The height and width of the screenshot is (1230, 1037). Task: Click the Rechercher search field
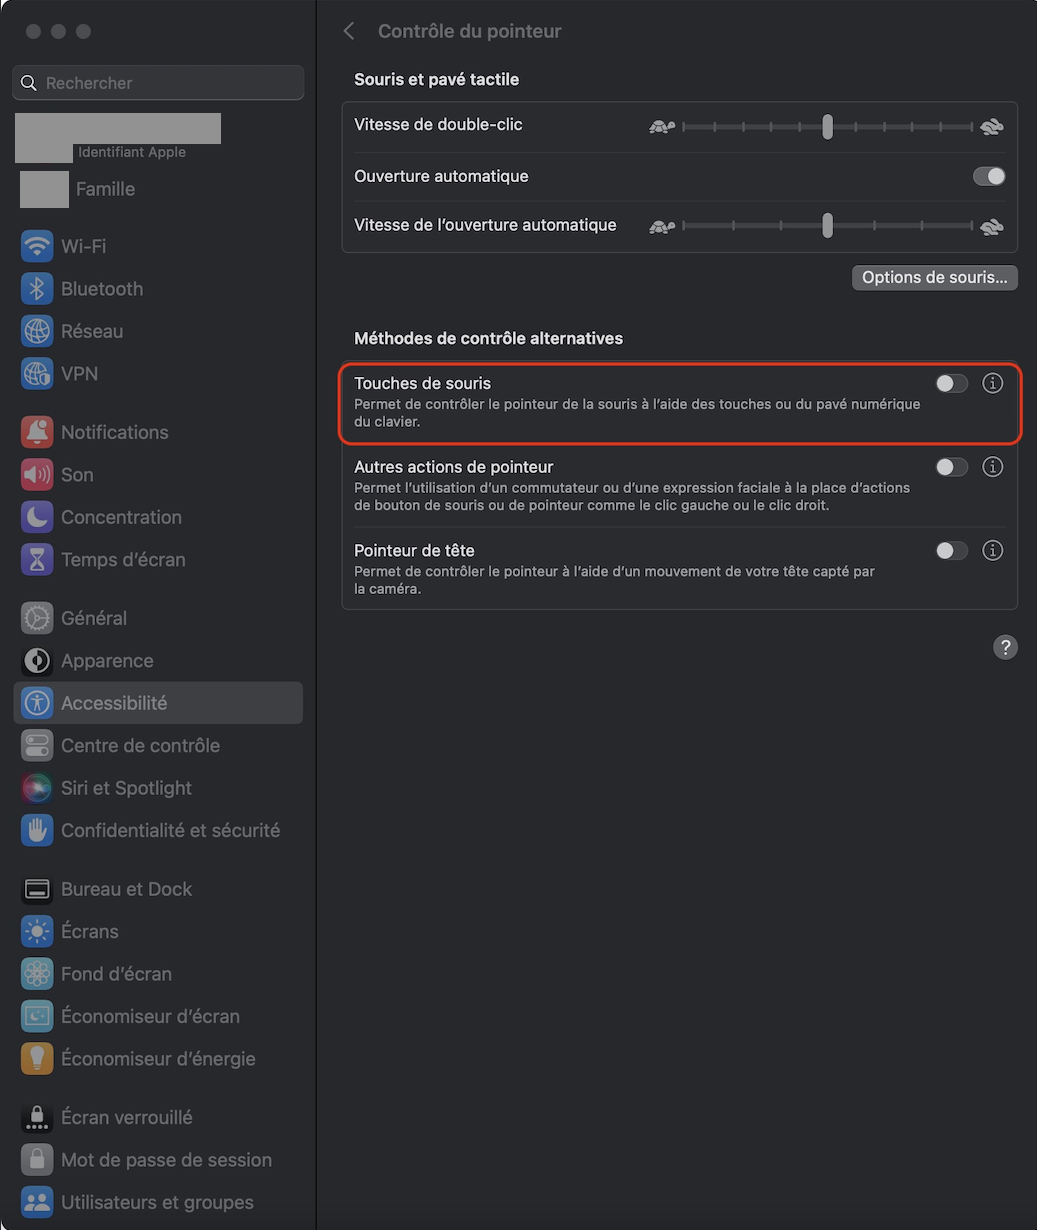160,83
